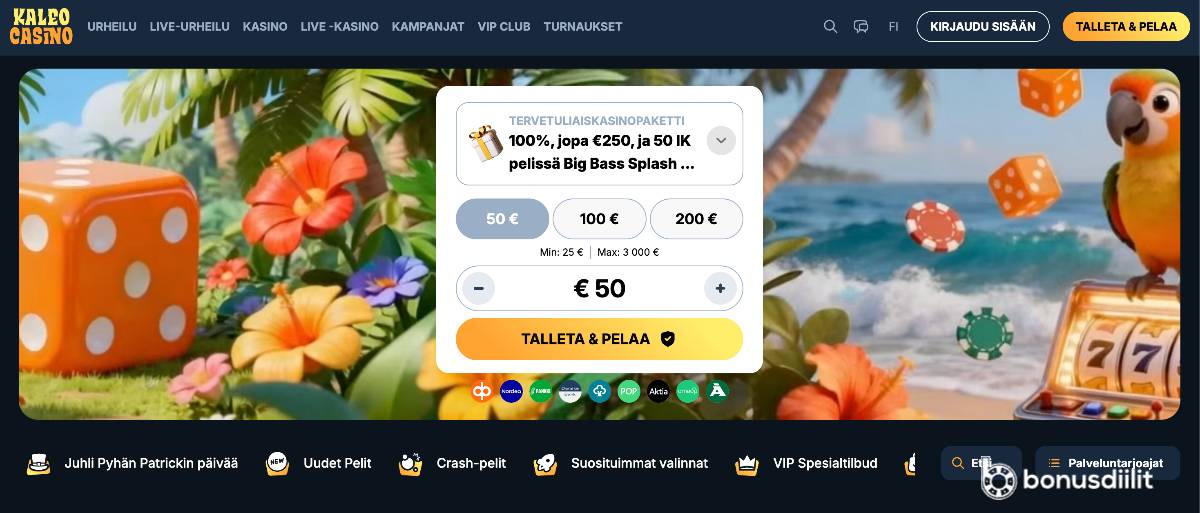Expand the welcome bonus package chevron

(x=721, y=141)
